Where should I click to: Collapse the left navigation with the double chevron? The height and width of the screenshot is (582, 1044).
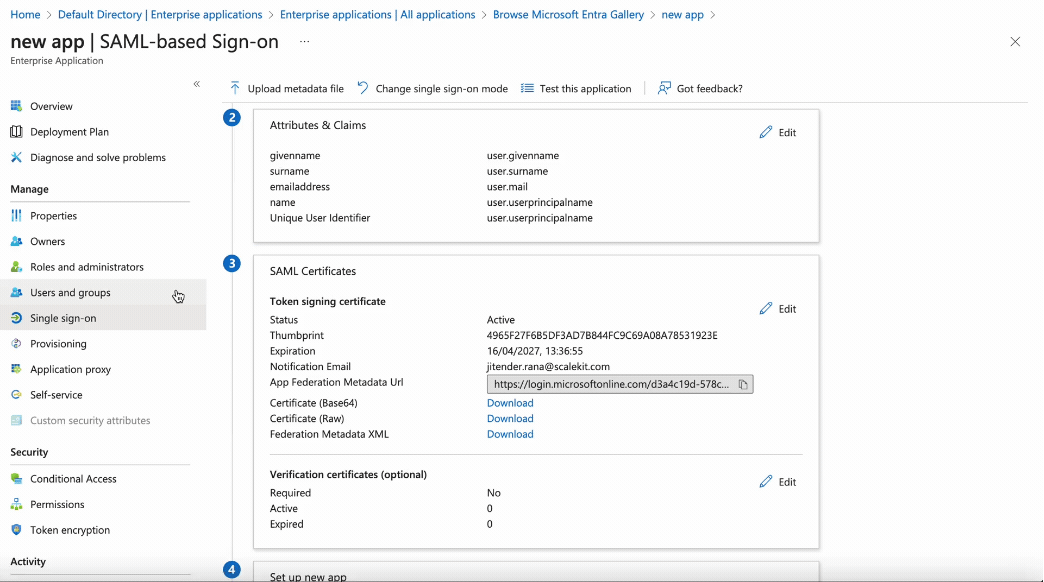(x=197, y=84)
